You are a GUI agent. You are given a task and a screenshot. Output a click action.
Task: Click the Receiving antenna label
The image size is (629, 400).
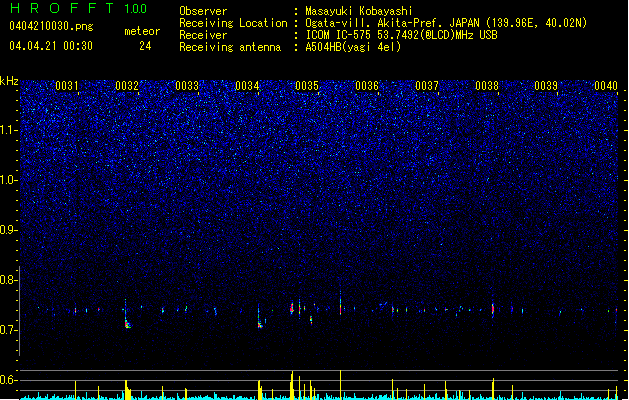230,47
